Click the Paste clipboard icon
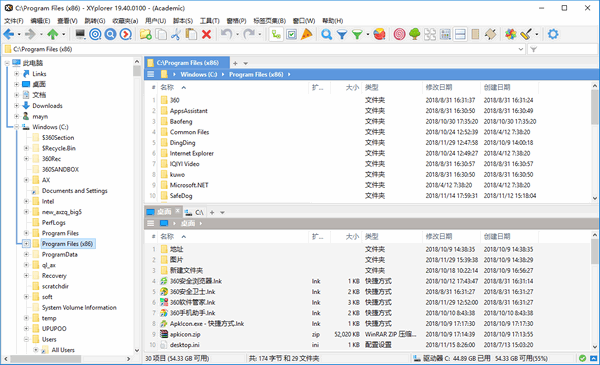The width and height of the screenshot is (600, 365). point(191,34)
